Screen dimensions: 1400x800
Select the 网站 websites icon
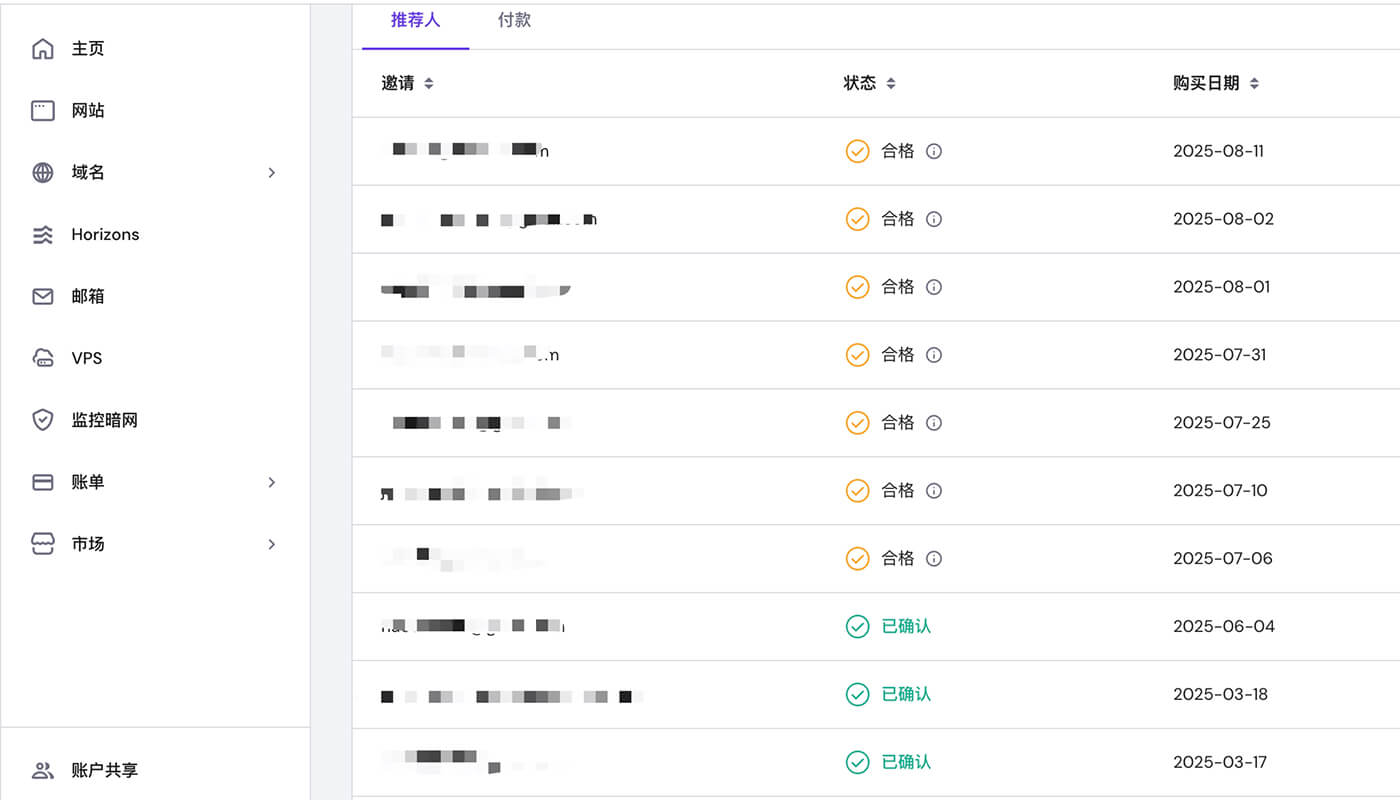click(x=41, y=110)
